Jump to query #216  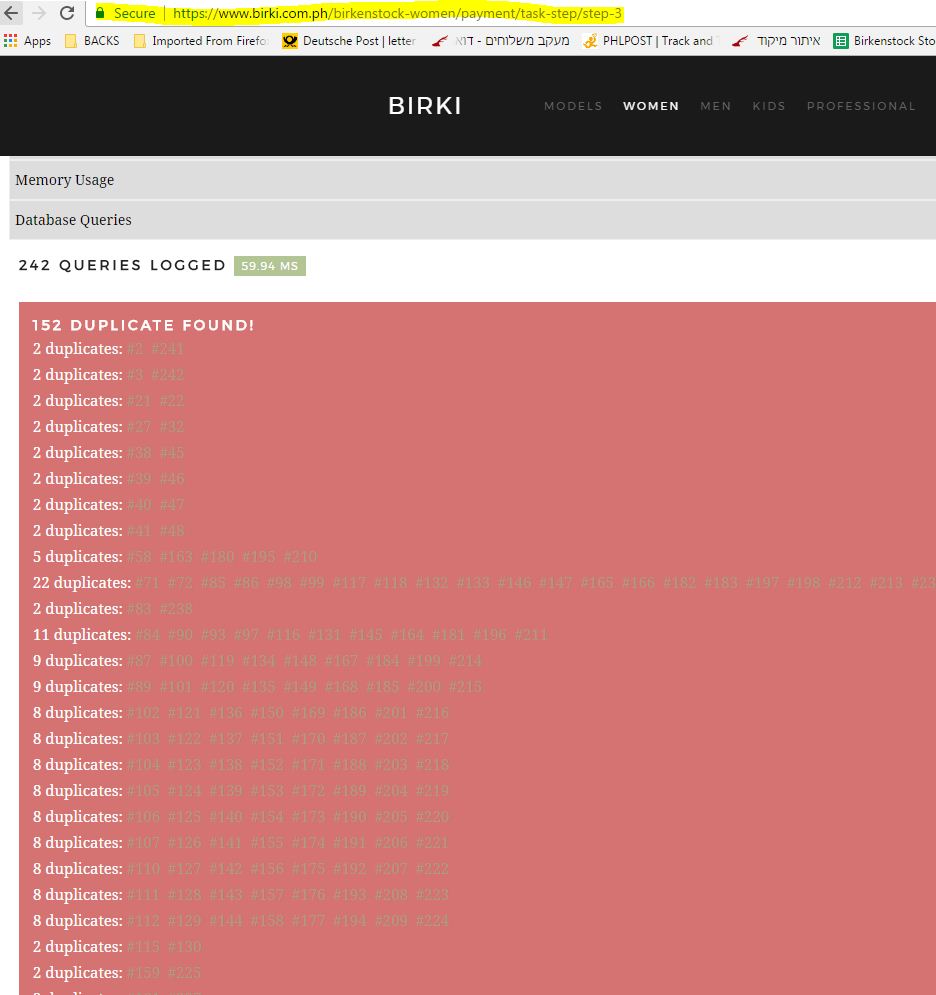pyautogui.click(x=432, y=713)
